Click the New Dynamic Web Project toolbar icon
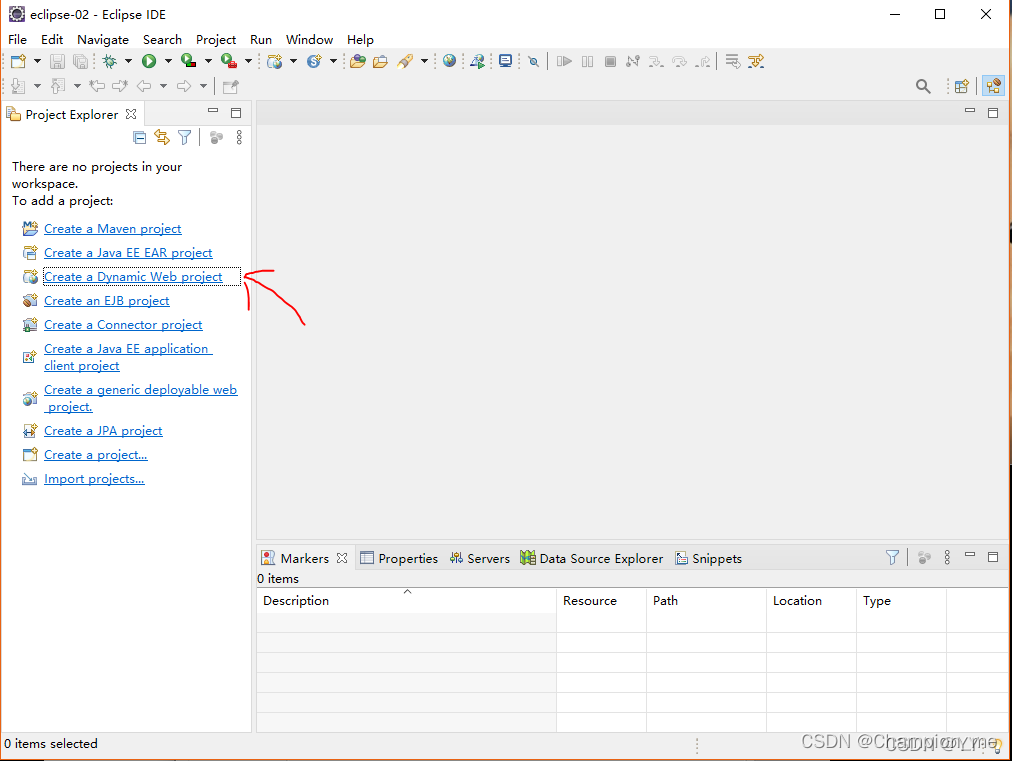The image size is (1012, 761). click(x=275, y=61)
